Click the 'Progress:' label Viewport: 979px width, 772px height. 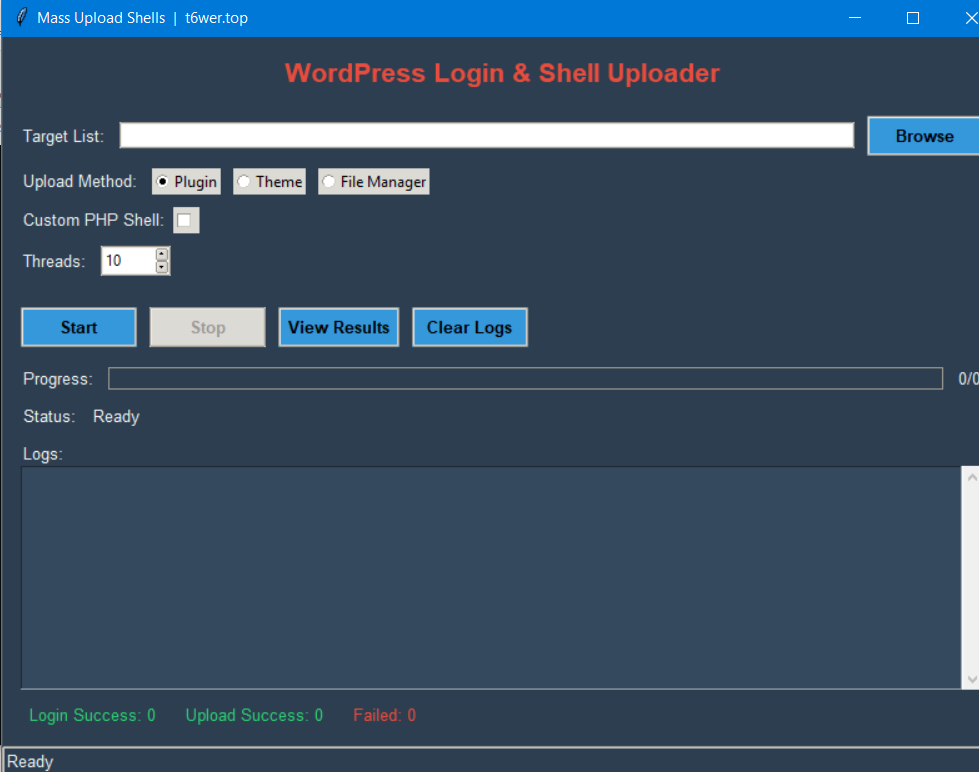tap(57, 379)
